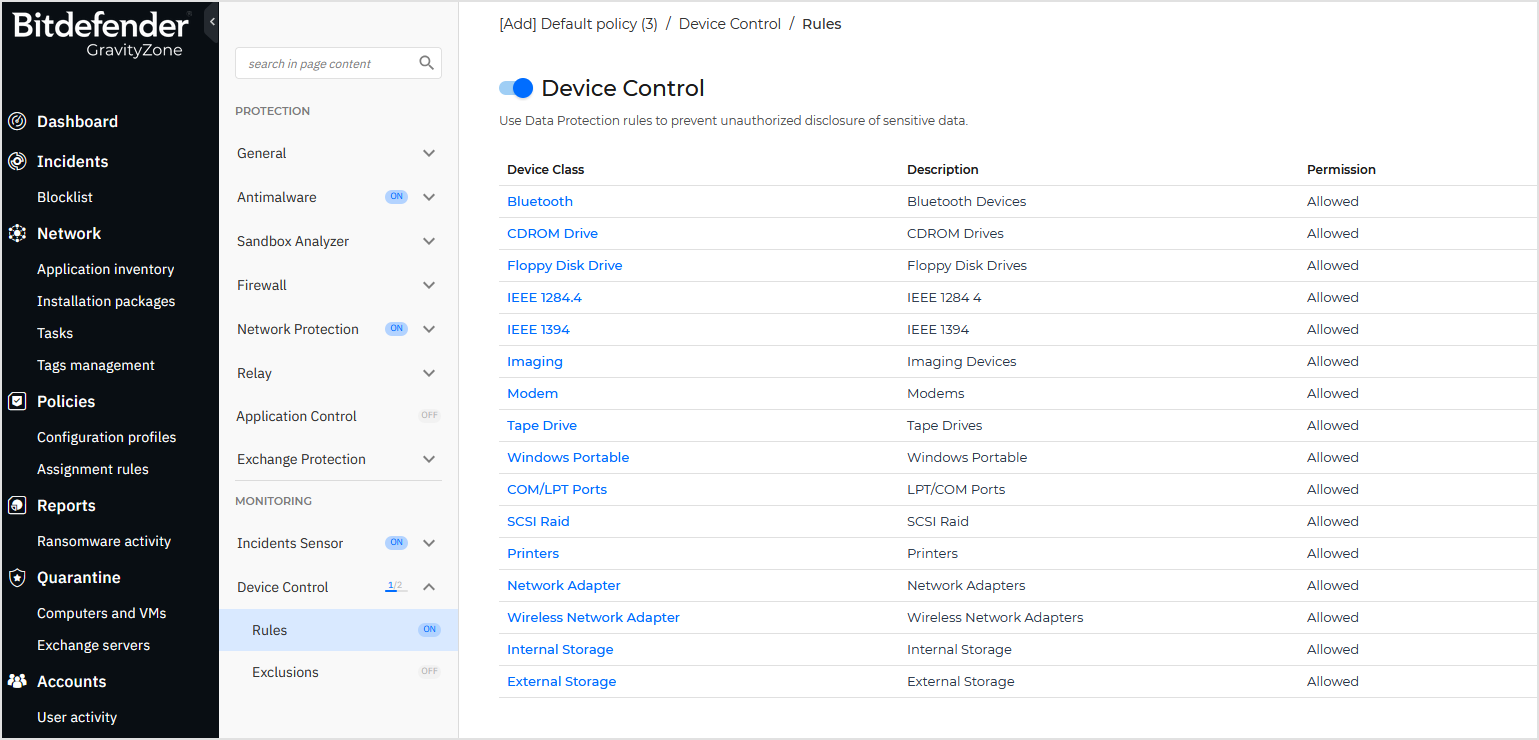The width and height of the screenshot is (1539, 740).
Task: Click the Wireless Network Adapter link
Action: 593,617
